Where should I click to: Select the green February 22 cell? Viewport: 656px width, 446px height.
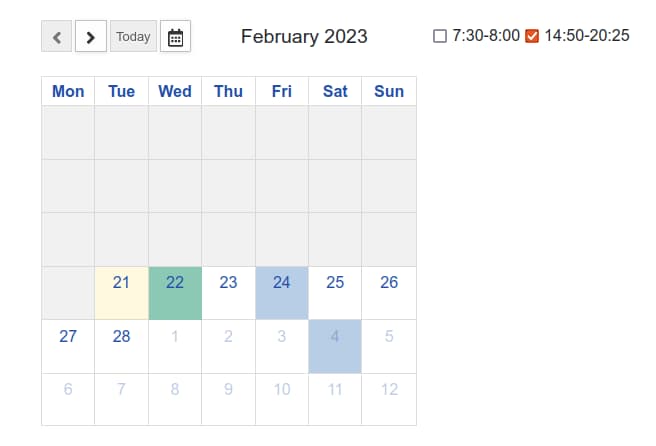point(175,292)
